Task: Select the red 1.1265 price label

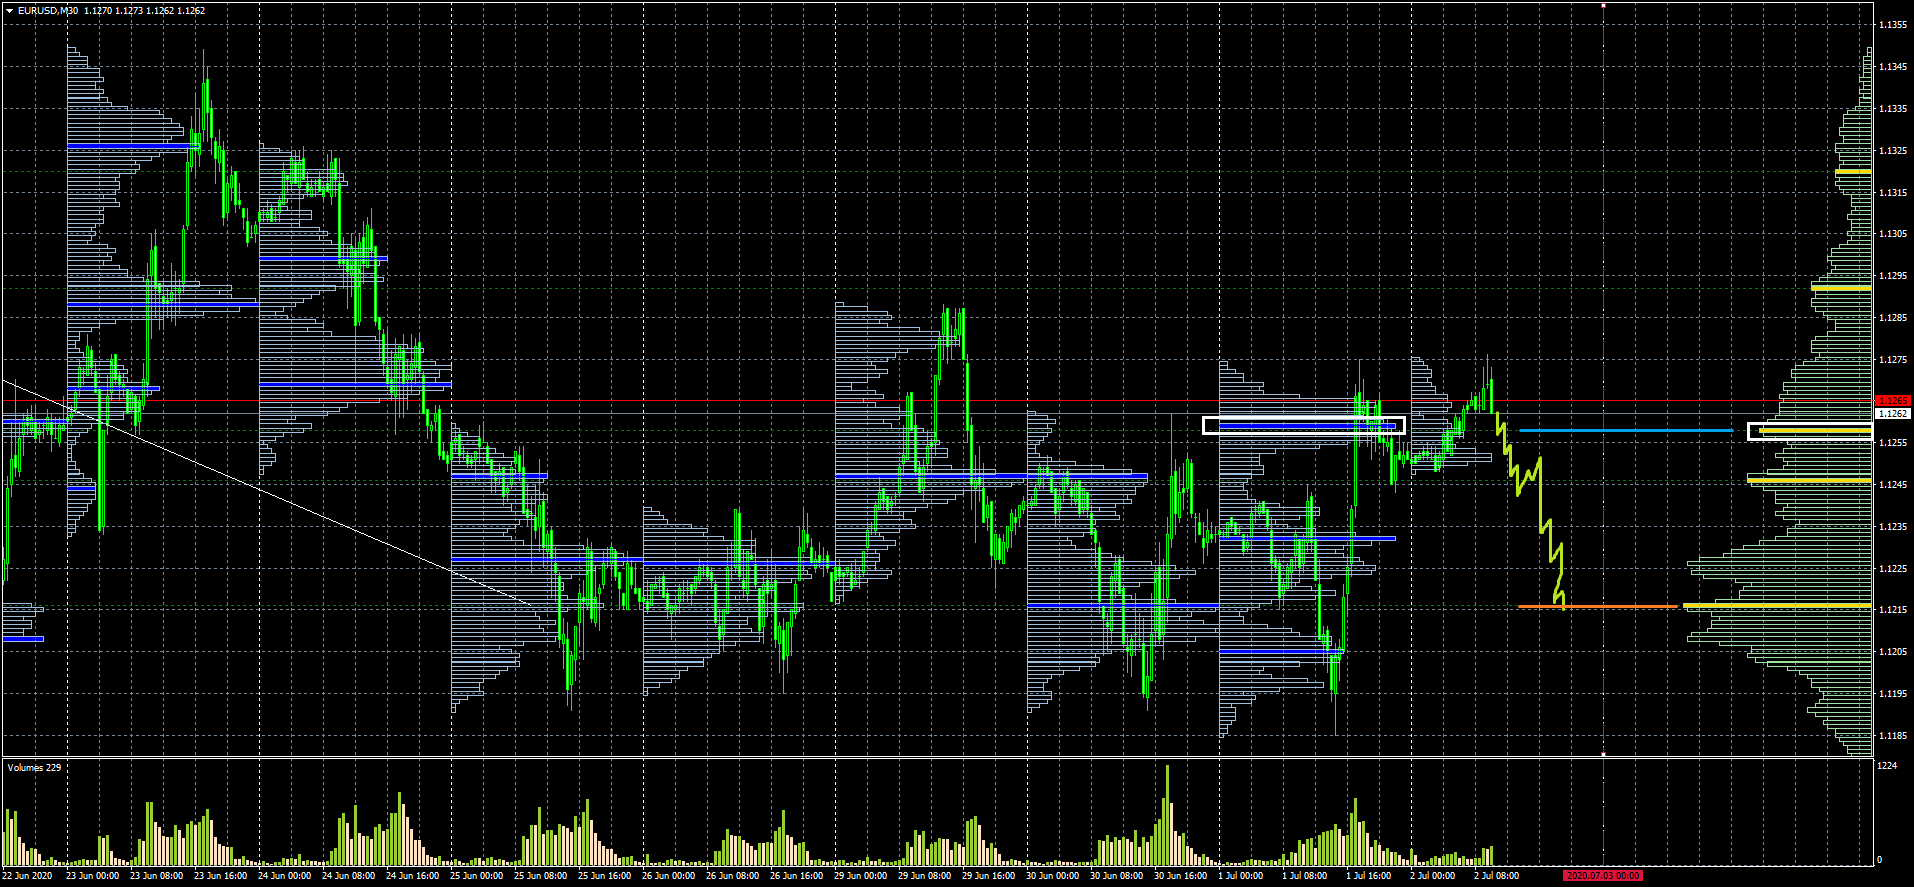Action: [x=1893, y=401]
